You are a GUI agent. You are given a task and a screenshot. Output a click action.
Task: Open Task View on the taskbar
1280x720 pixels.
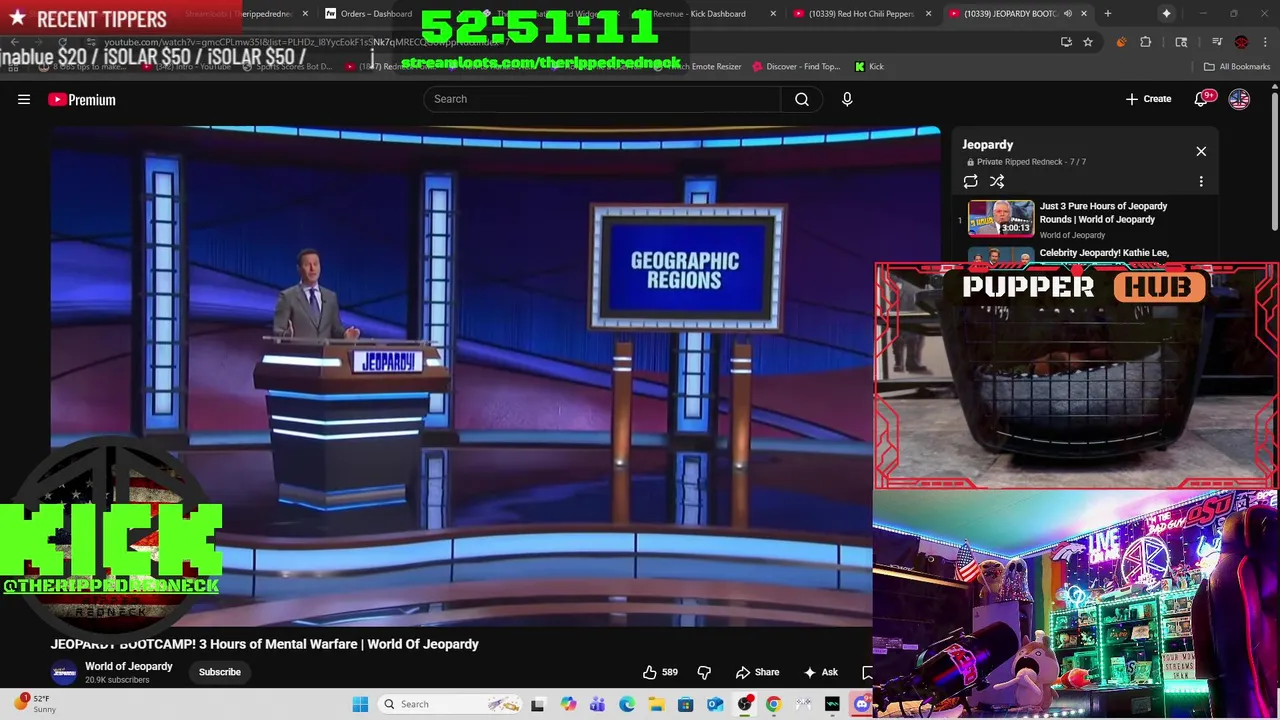point(538,704)
